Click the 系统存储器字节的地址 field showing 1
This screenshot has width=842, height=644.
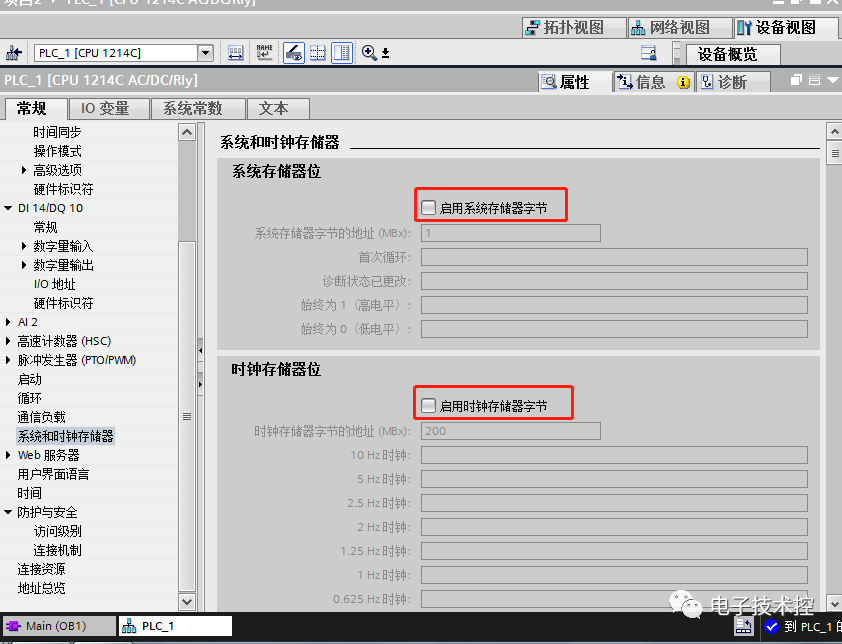click(511, 233)
